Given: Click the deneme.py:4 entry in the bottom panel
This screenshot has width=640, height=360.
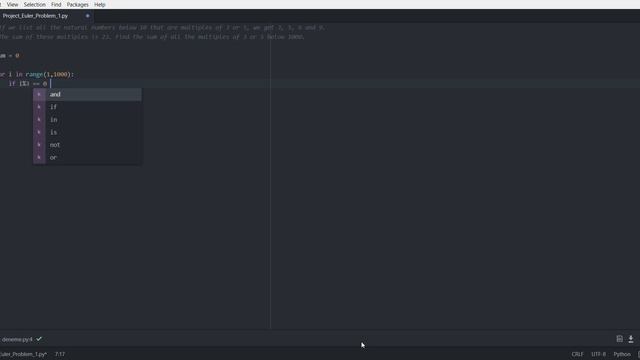Looking at the screenshot, I should click(17, 339).
